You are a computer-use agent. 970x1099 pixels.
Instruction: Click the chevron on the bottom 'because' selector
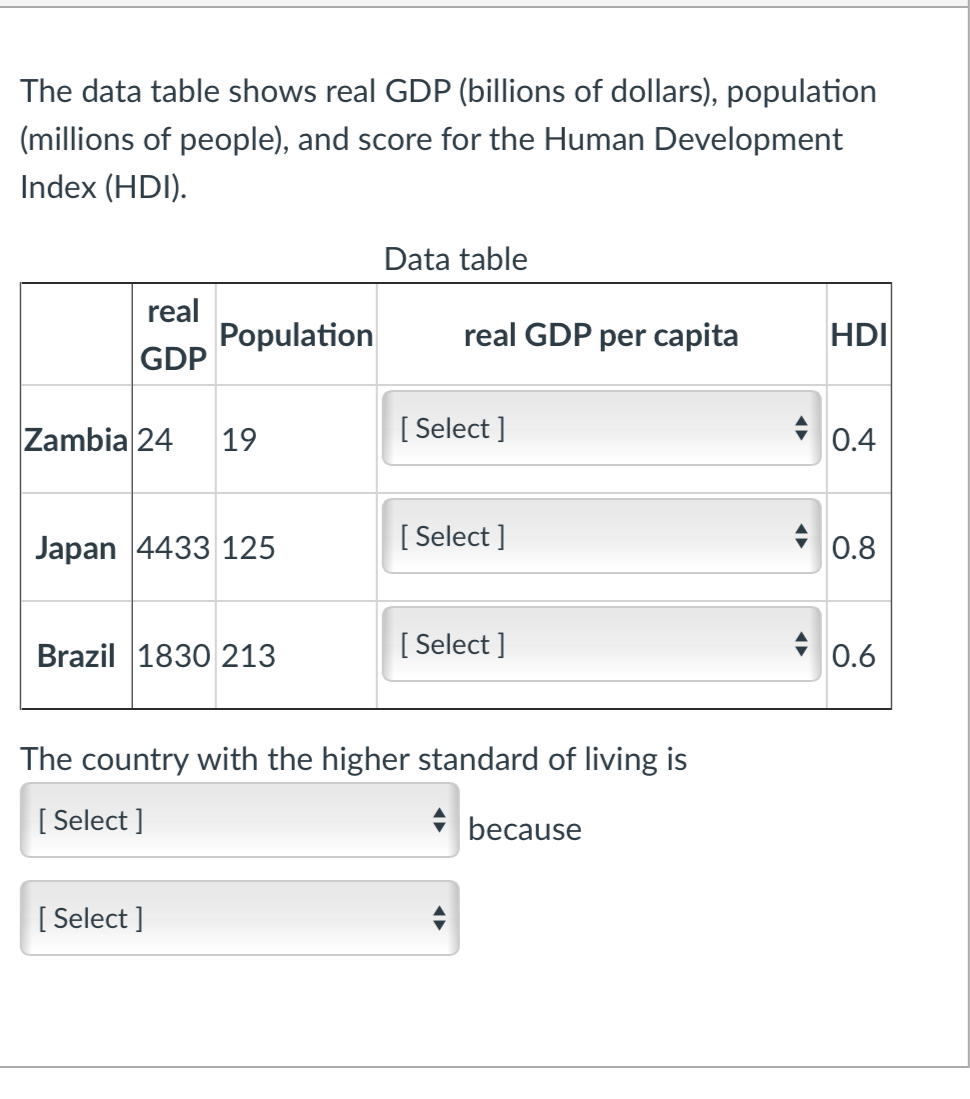(x=439, y=918)
